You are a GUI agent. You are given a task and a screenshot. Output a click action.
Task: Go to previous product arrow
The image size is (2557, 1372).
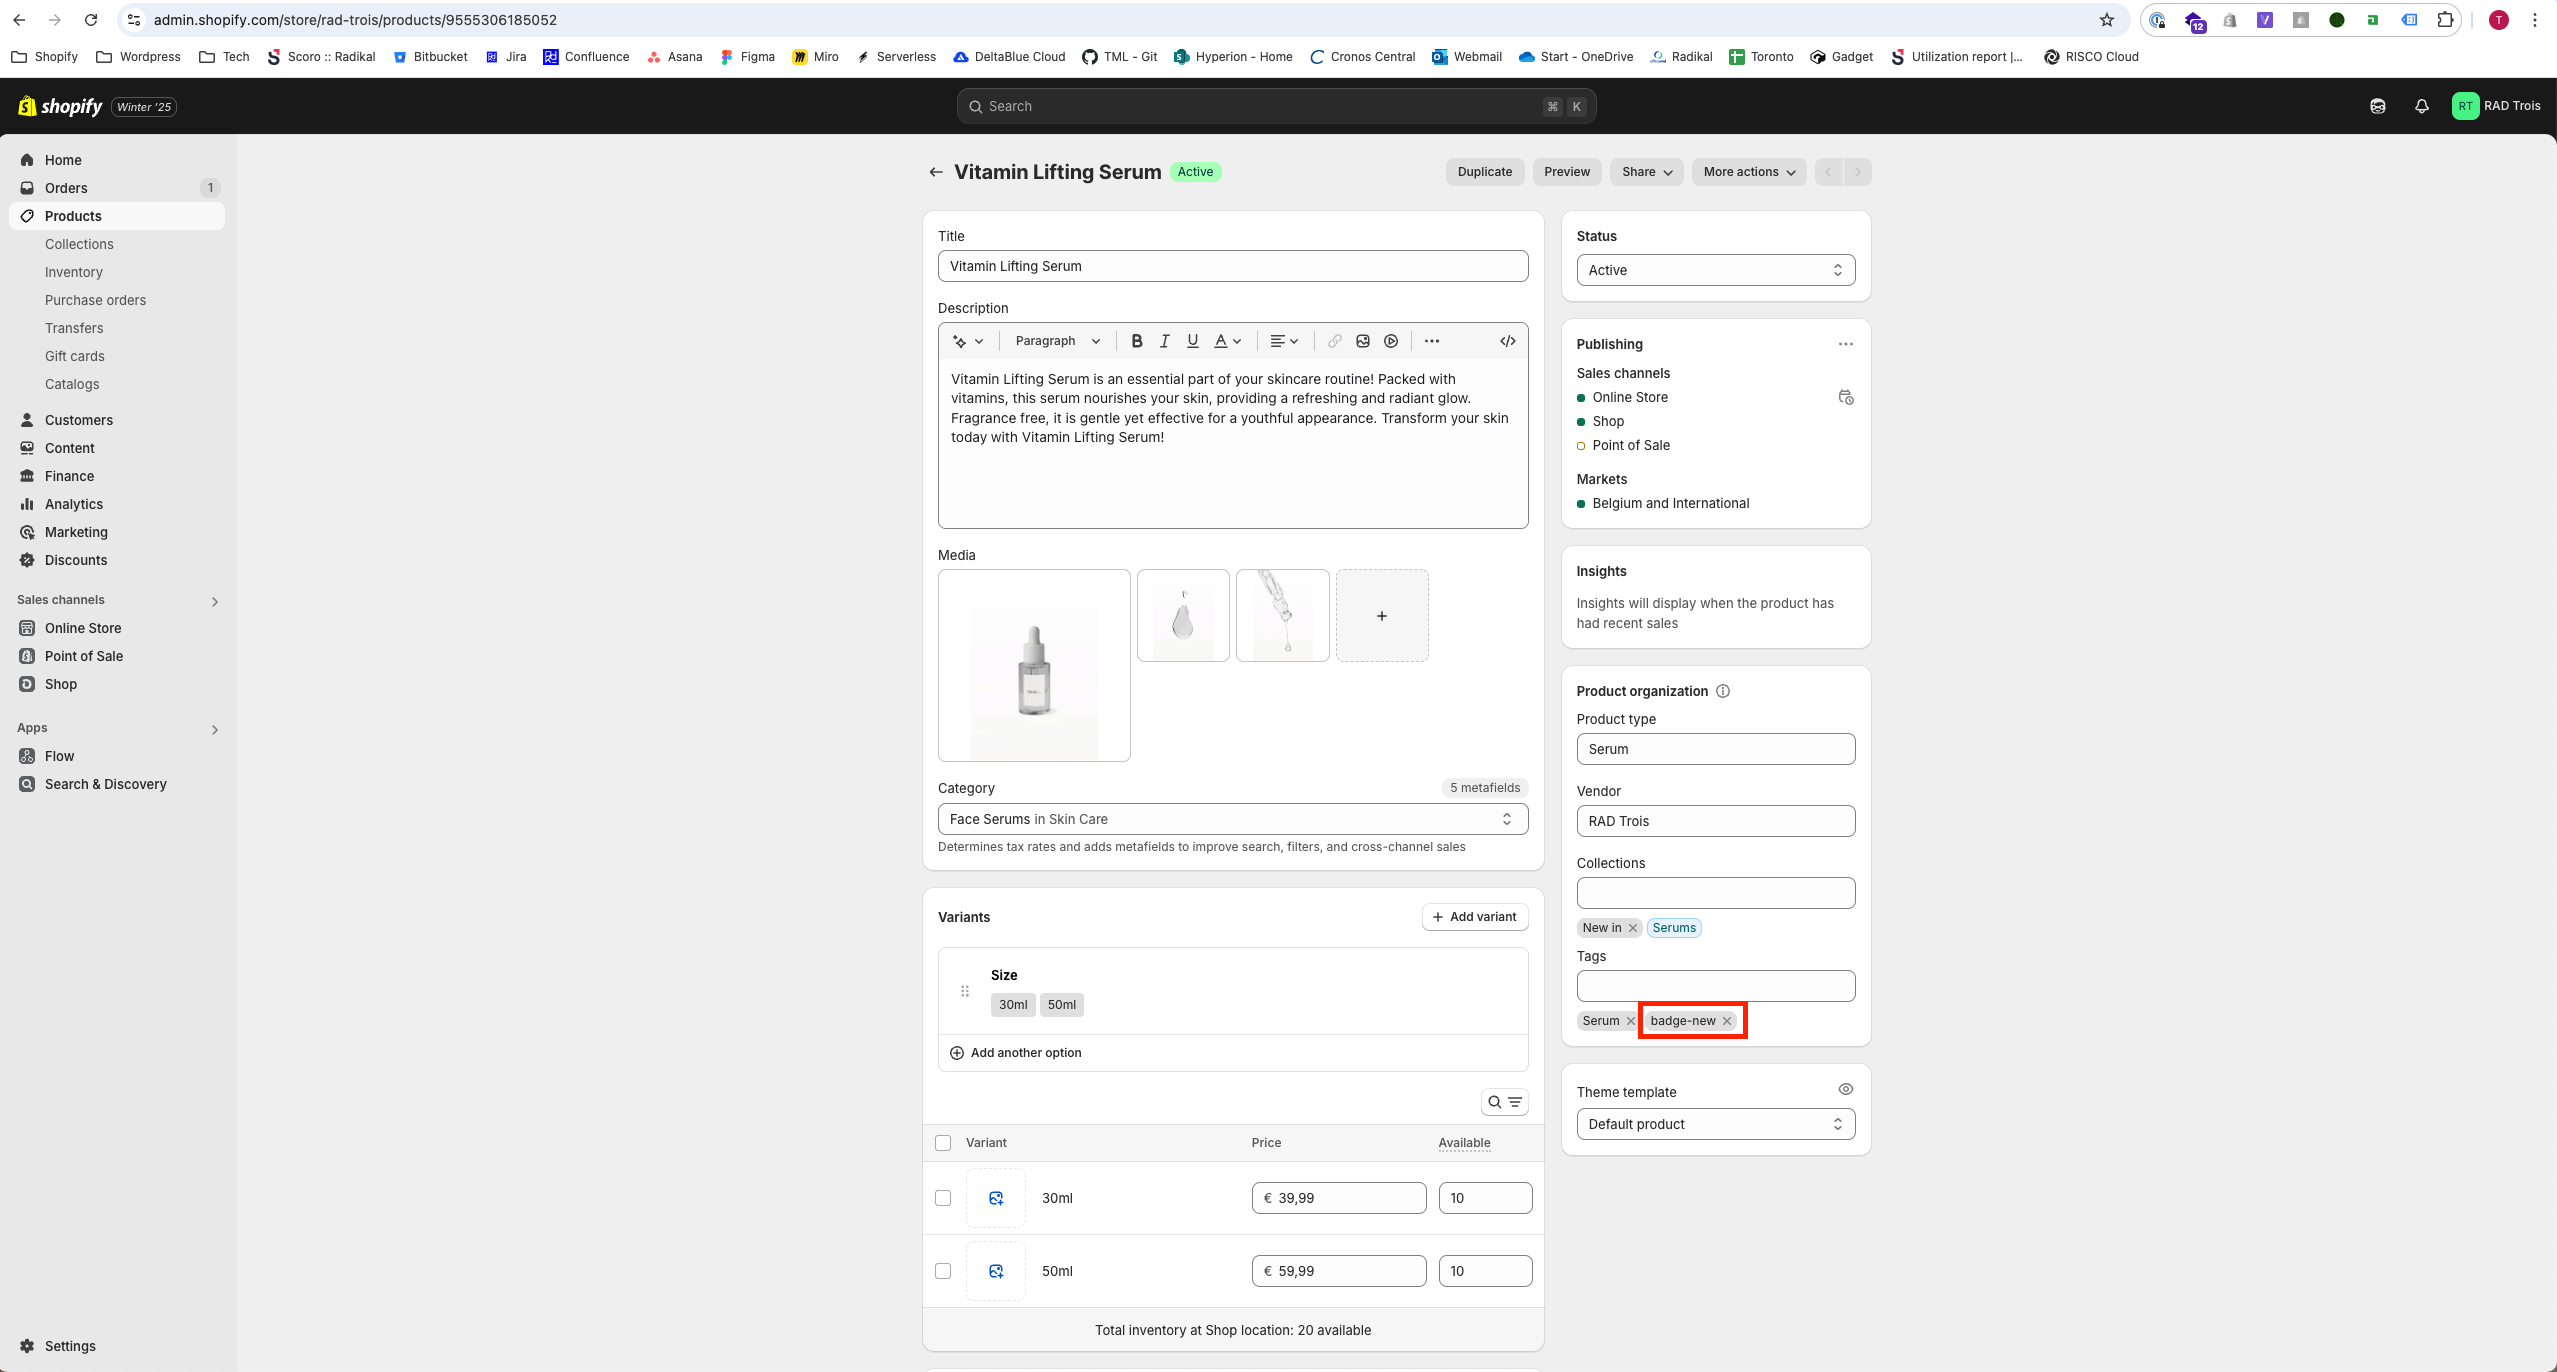coord(1829,172)
